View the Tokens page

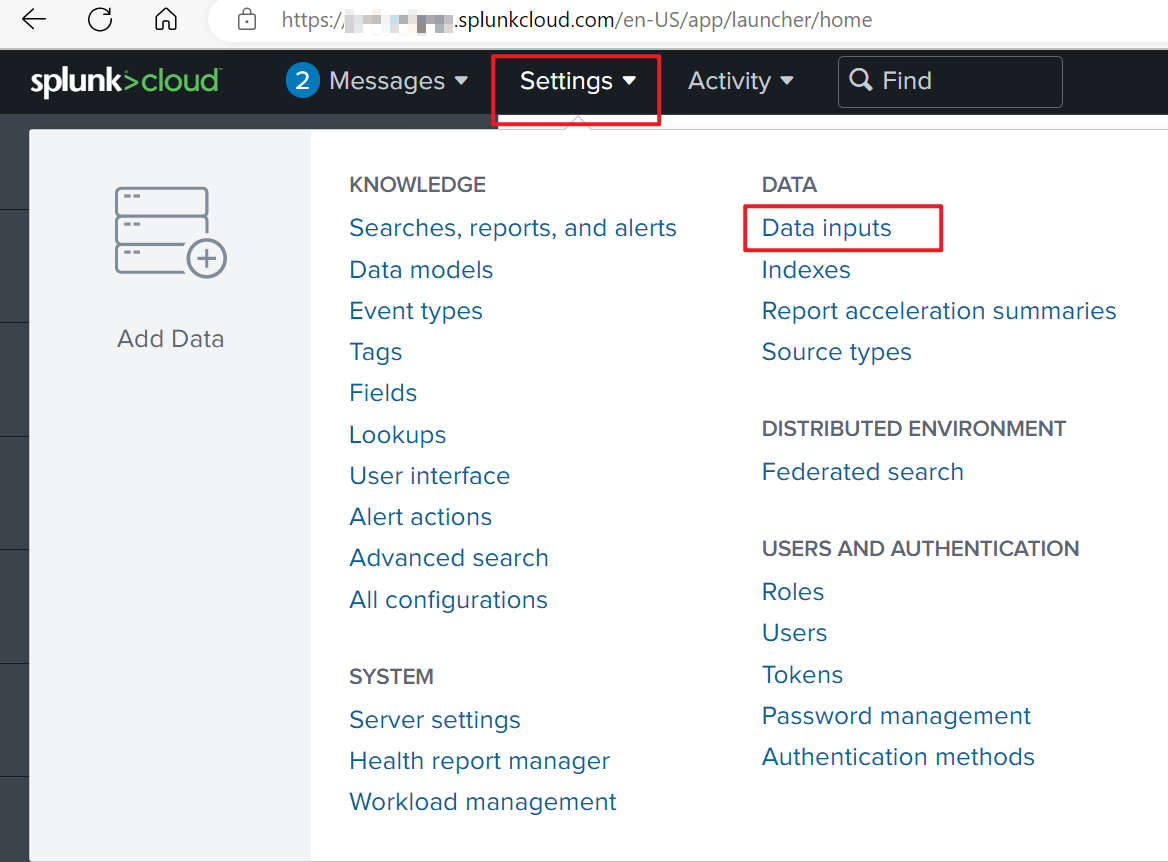click(x=802, y=674)
